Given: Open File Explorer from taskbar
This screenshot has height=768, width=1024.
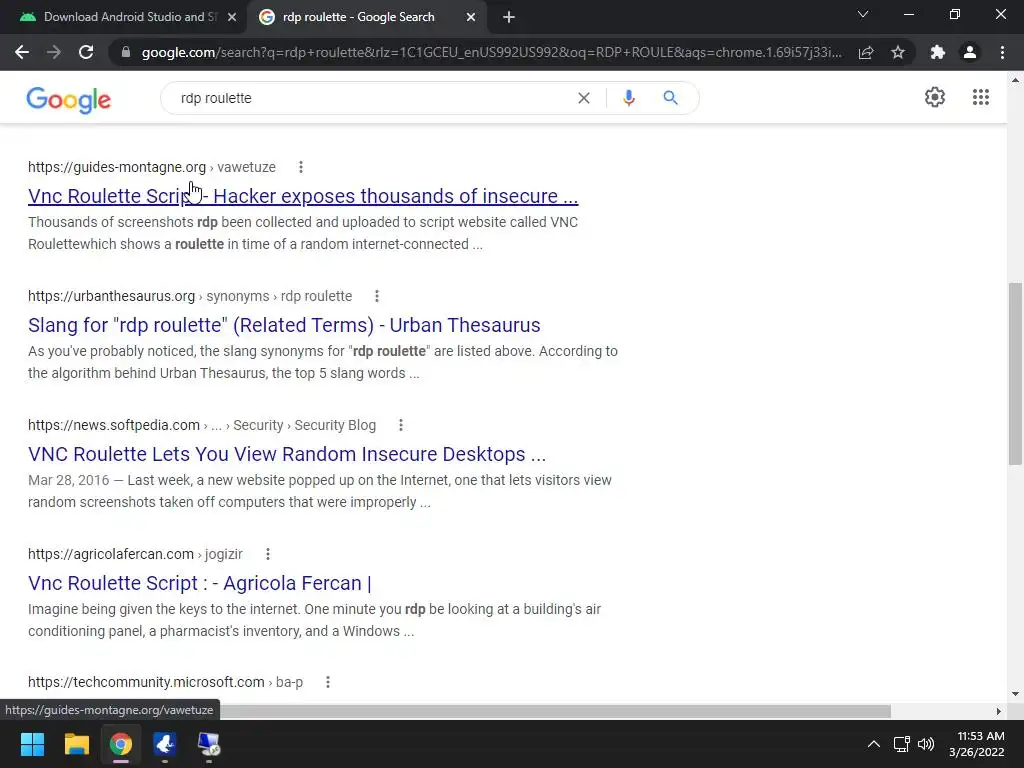Looking at the screenshot, I should [x=76, y=744].
